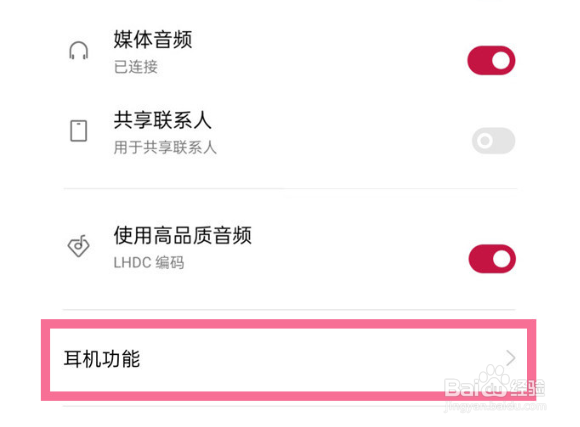Enable the 共享联系人 switch
Image resolution: width=580 pixels, height=427 pixels.
(x=493, y=141)
